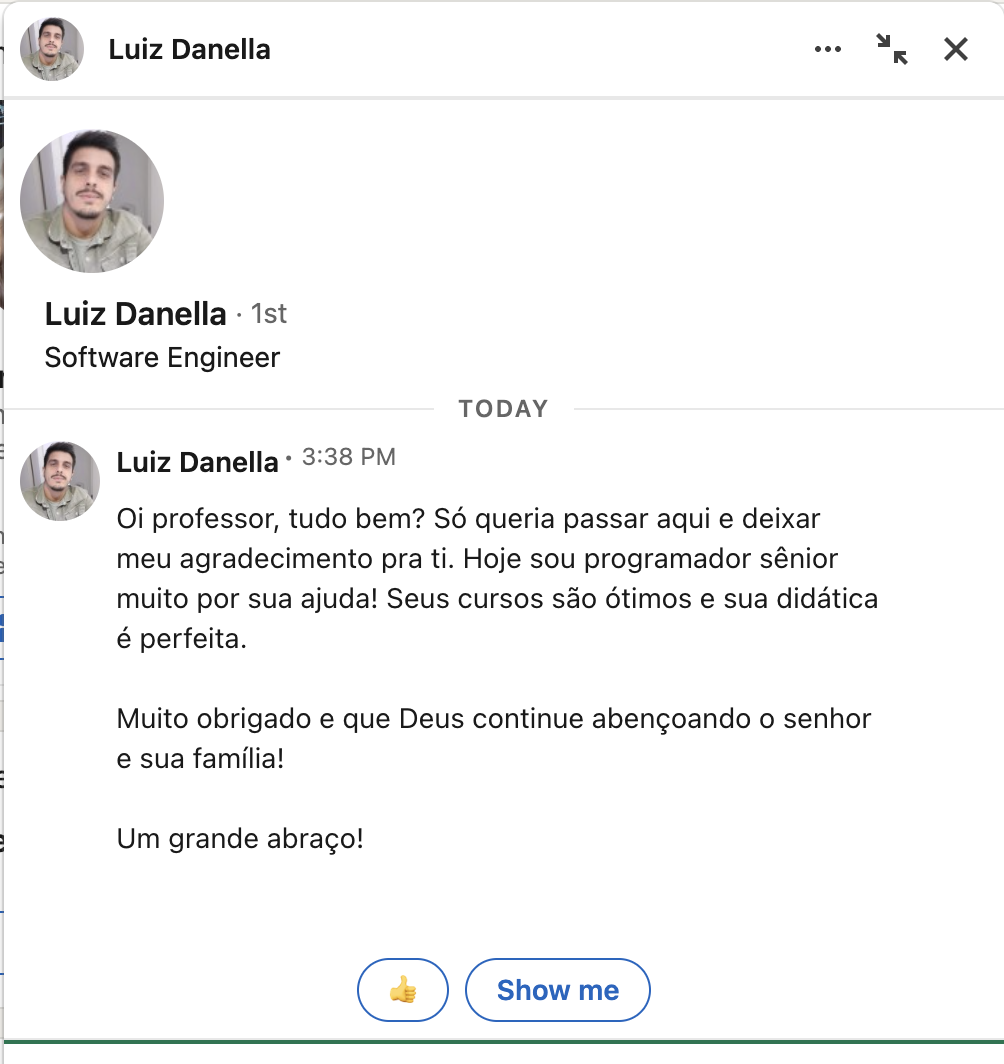Click the "Show me" quick reply button

[558, 990]
